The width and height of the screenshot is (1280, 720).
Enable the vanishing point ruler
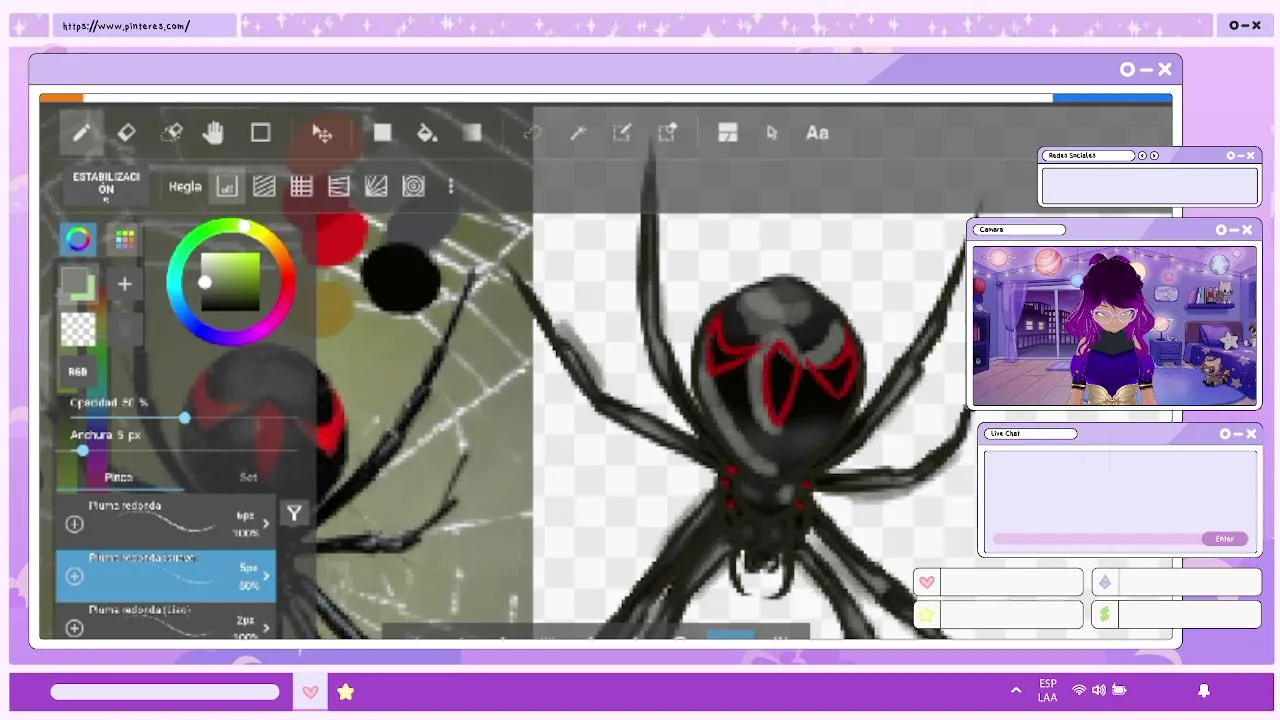[x=338, y=186]
